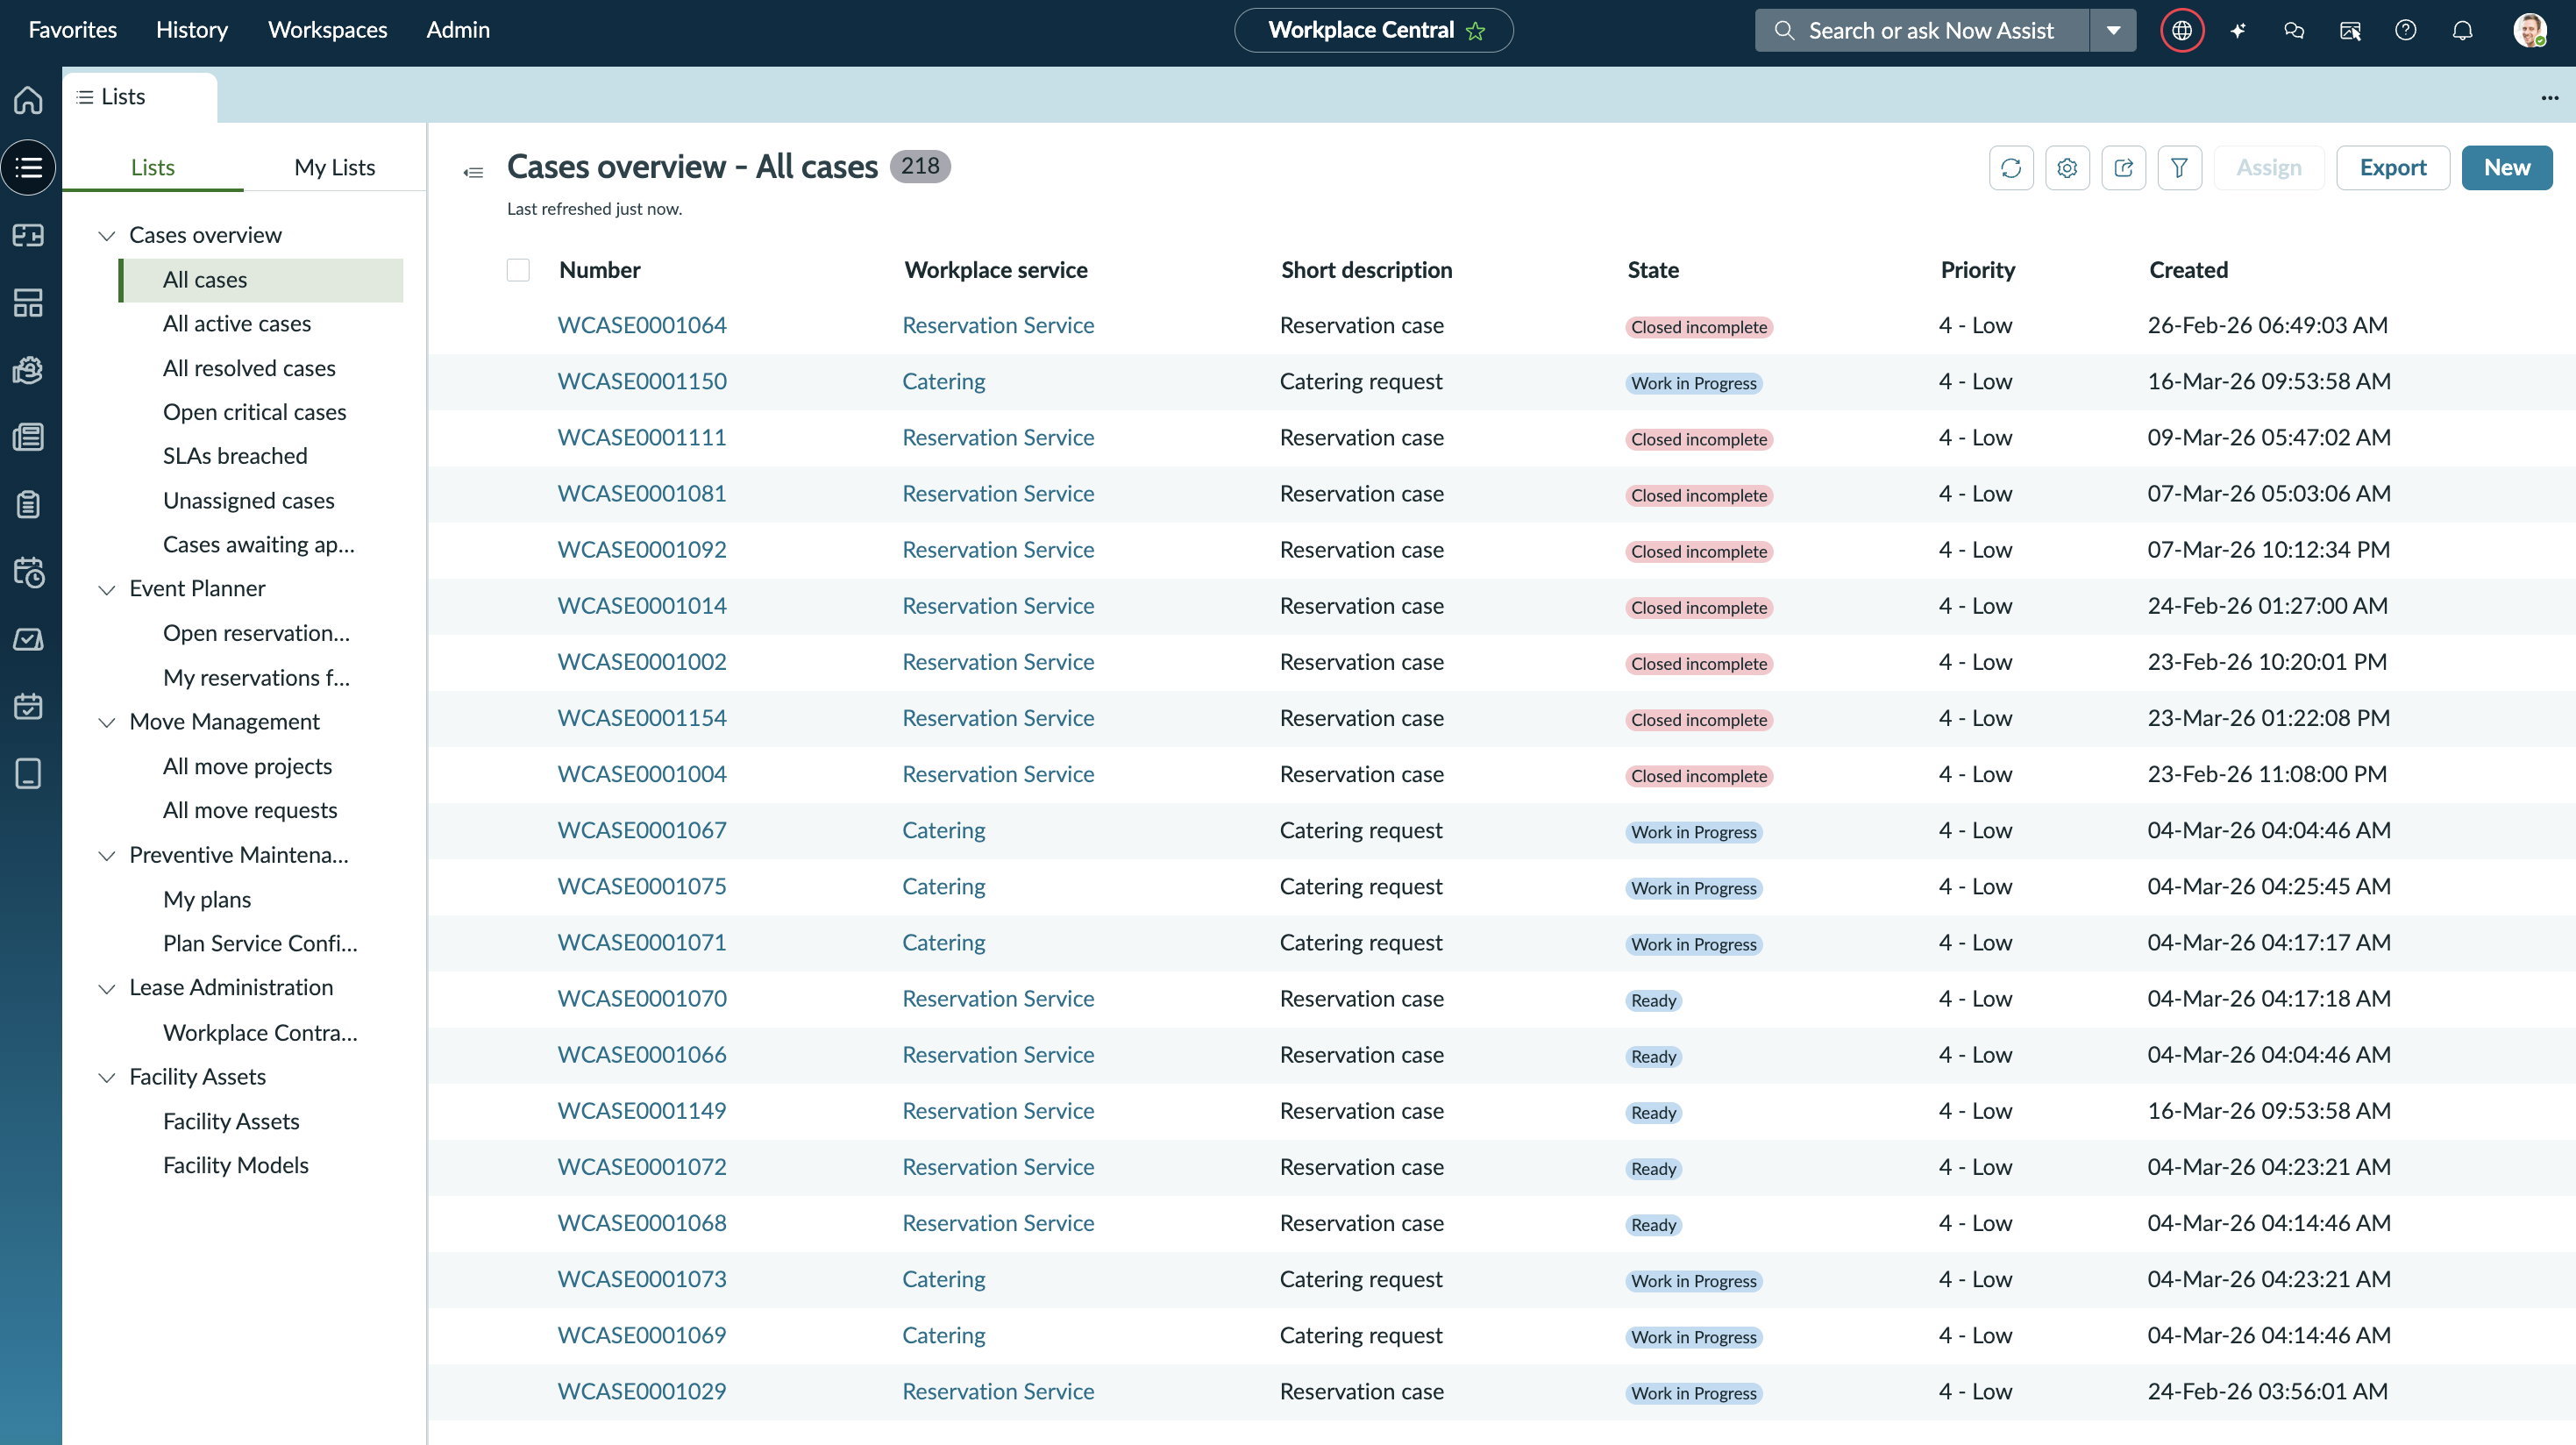Select My plans list

pos(207,899)
